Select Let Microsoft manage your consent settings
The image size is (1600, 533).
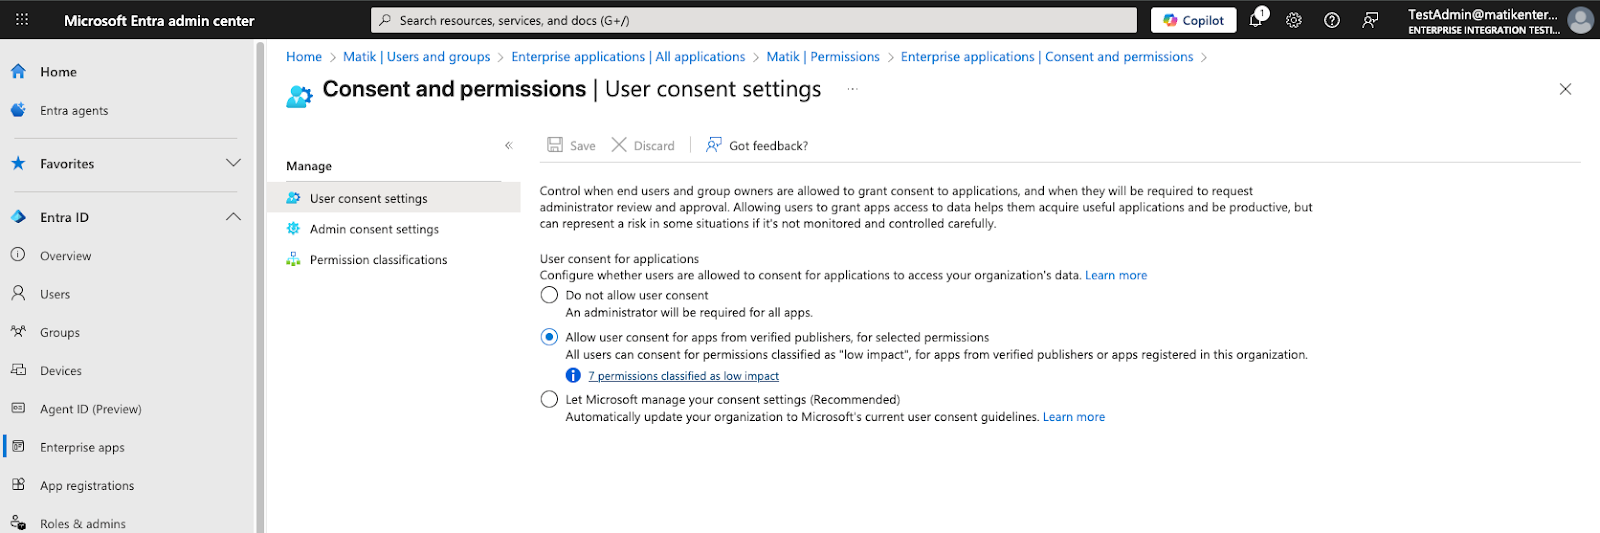click(x=549, y=399)
